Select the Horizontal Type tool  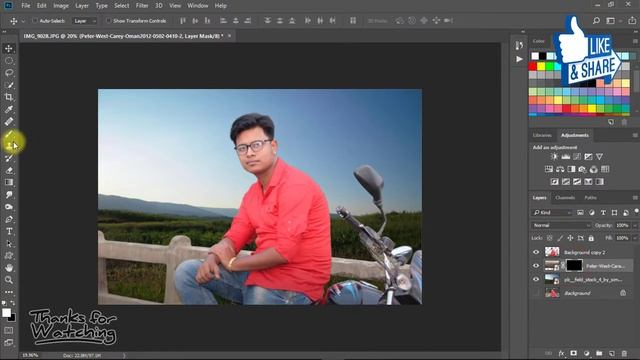pyautogui.click(x=9, y=231)
